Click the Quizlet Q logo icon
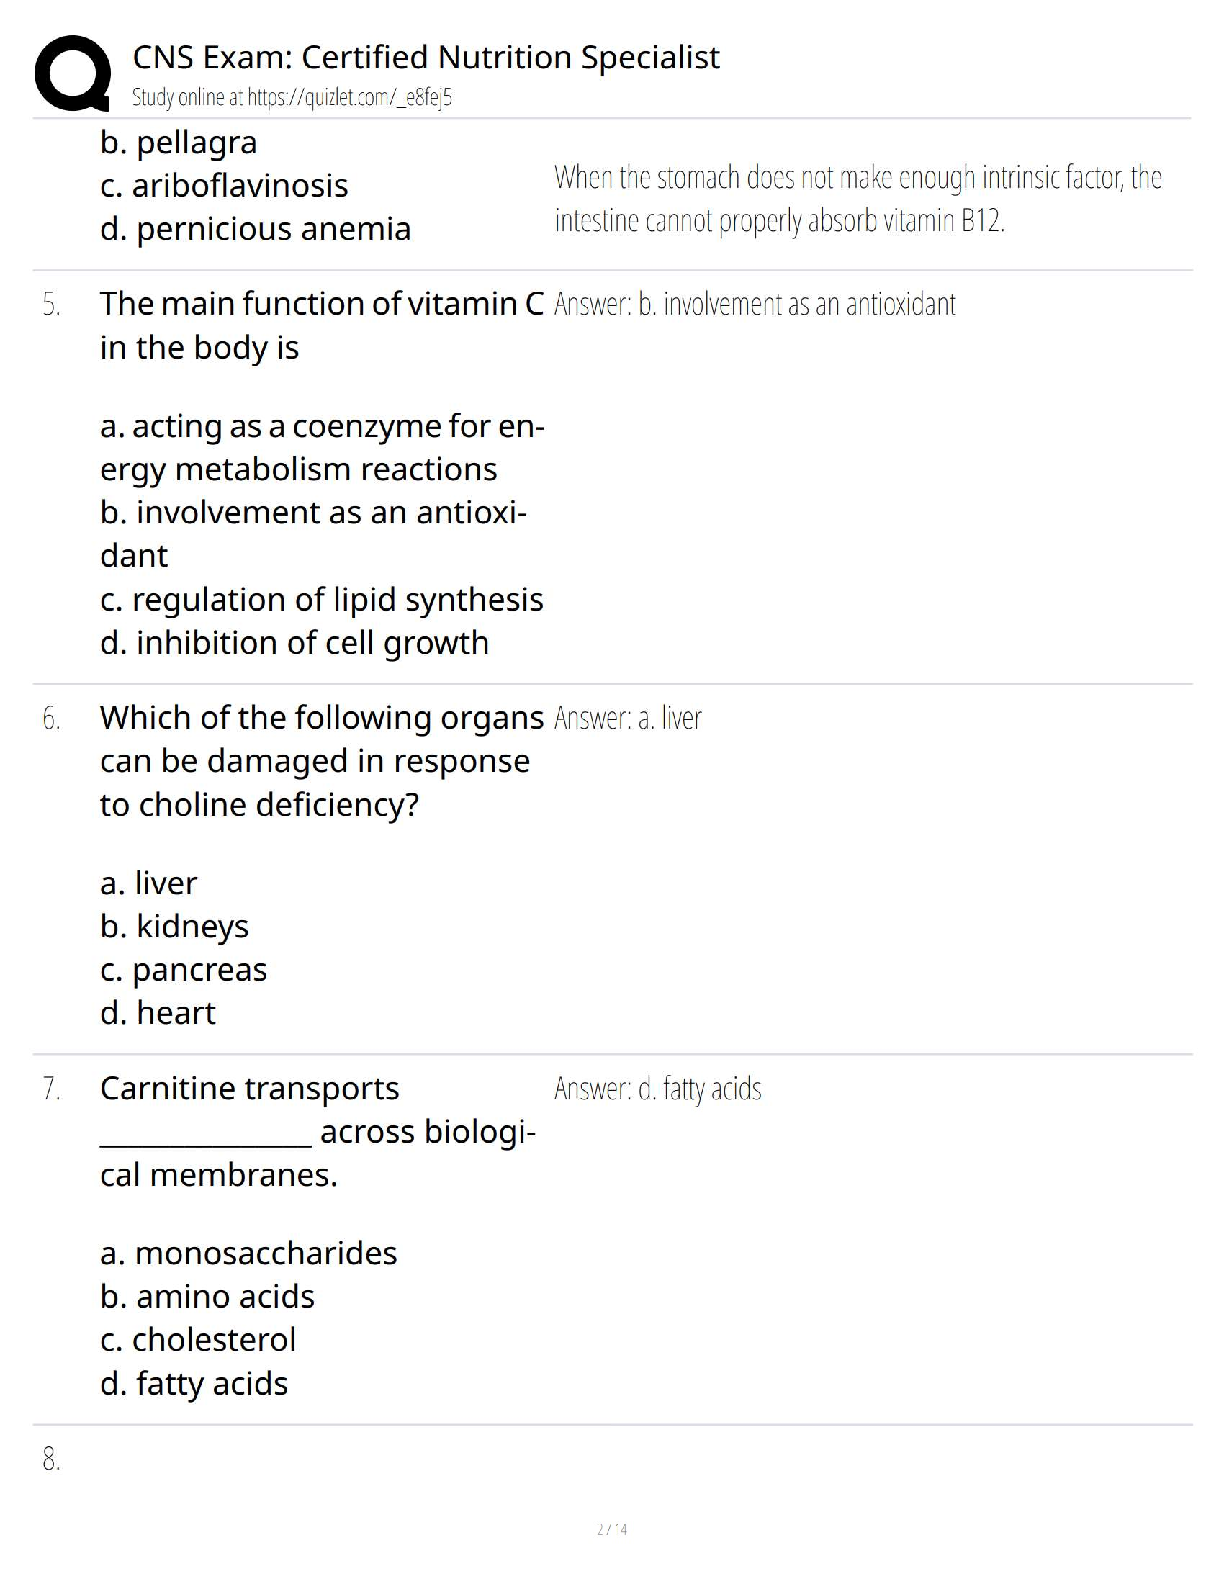The image size is (1224, 1584). [72, 72]
